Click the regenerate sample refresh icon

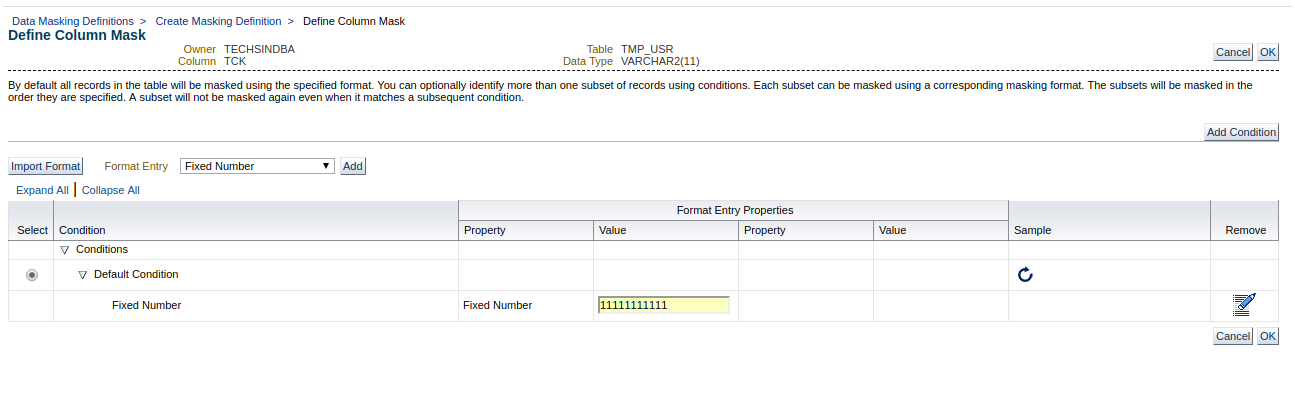point(1025,275)
